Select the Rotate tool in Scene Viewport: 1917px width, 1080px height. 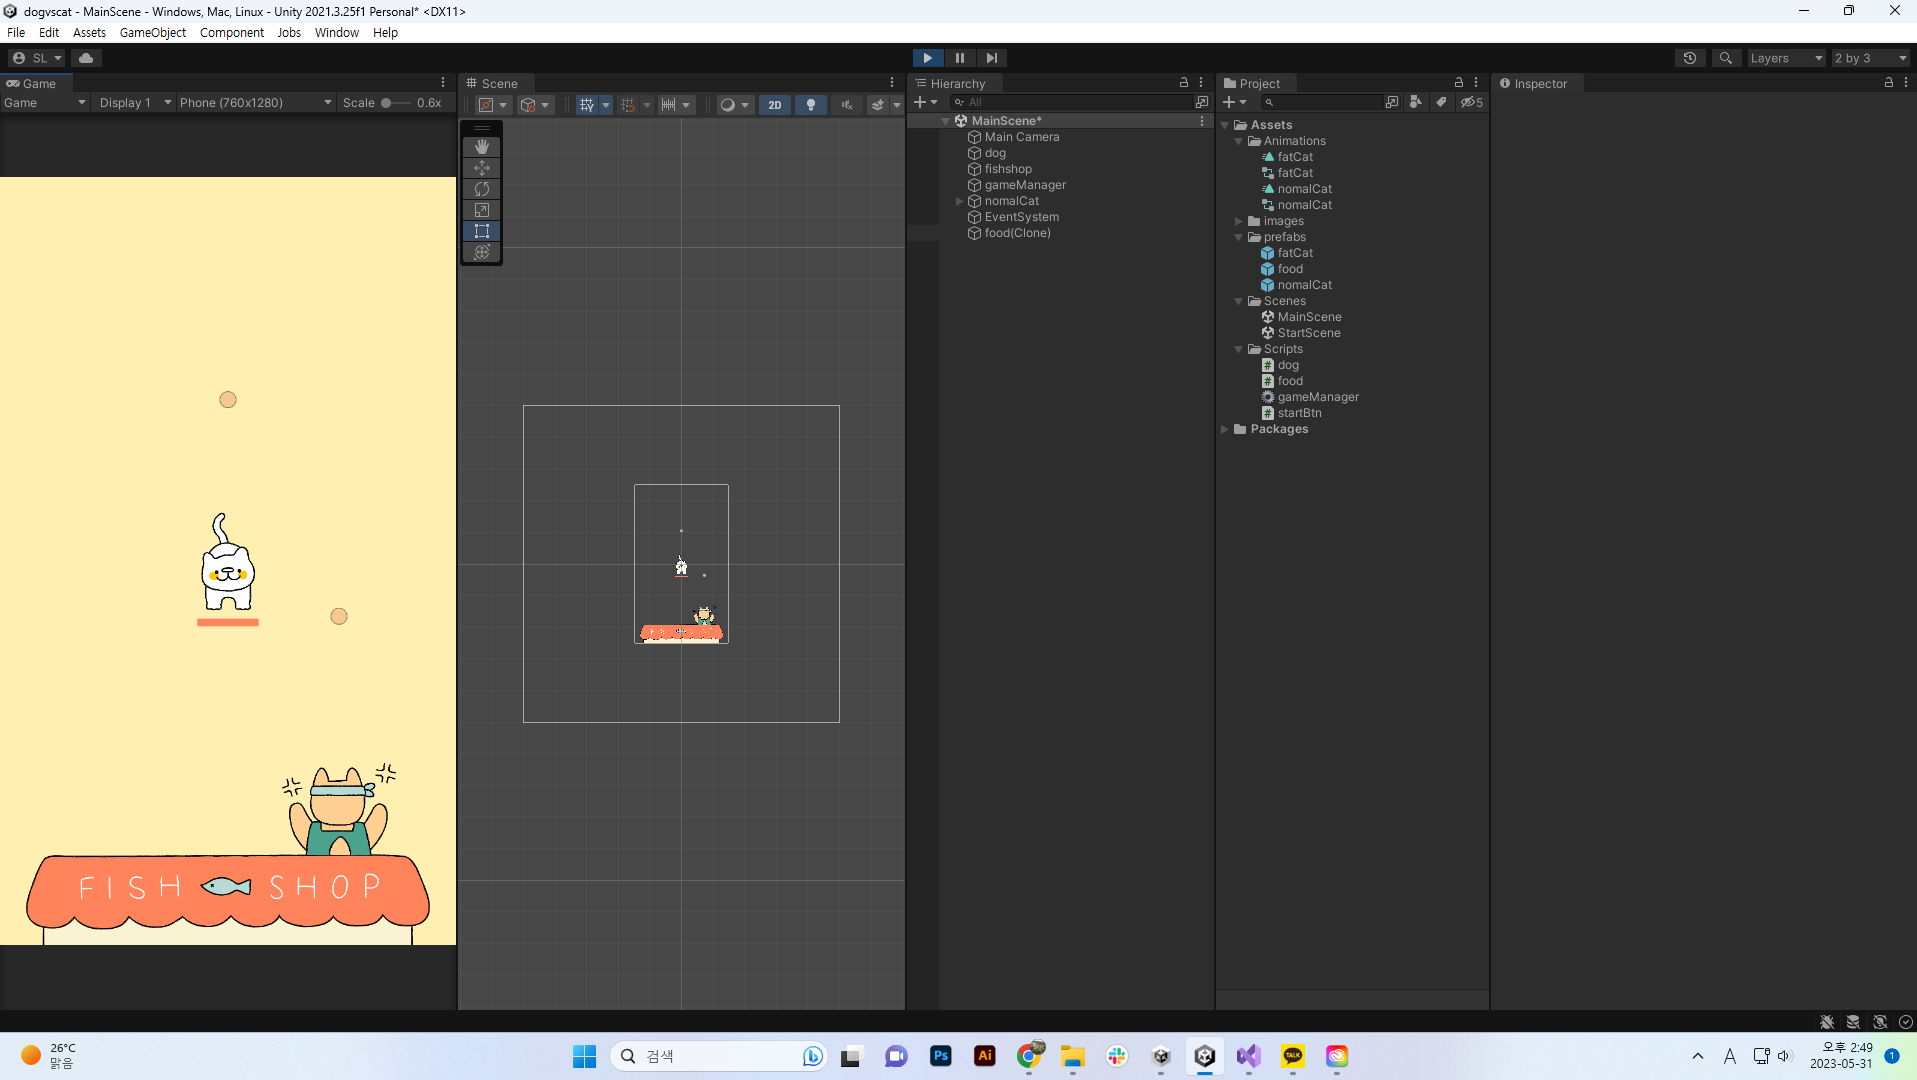point(482,189)
